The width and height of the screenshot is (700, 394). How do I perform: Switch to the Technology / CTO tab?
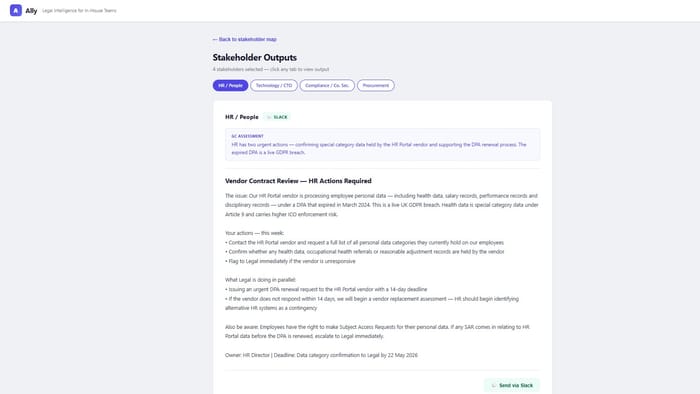click(x=274, y=85)
